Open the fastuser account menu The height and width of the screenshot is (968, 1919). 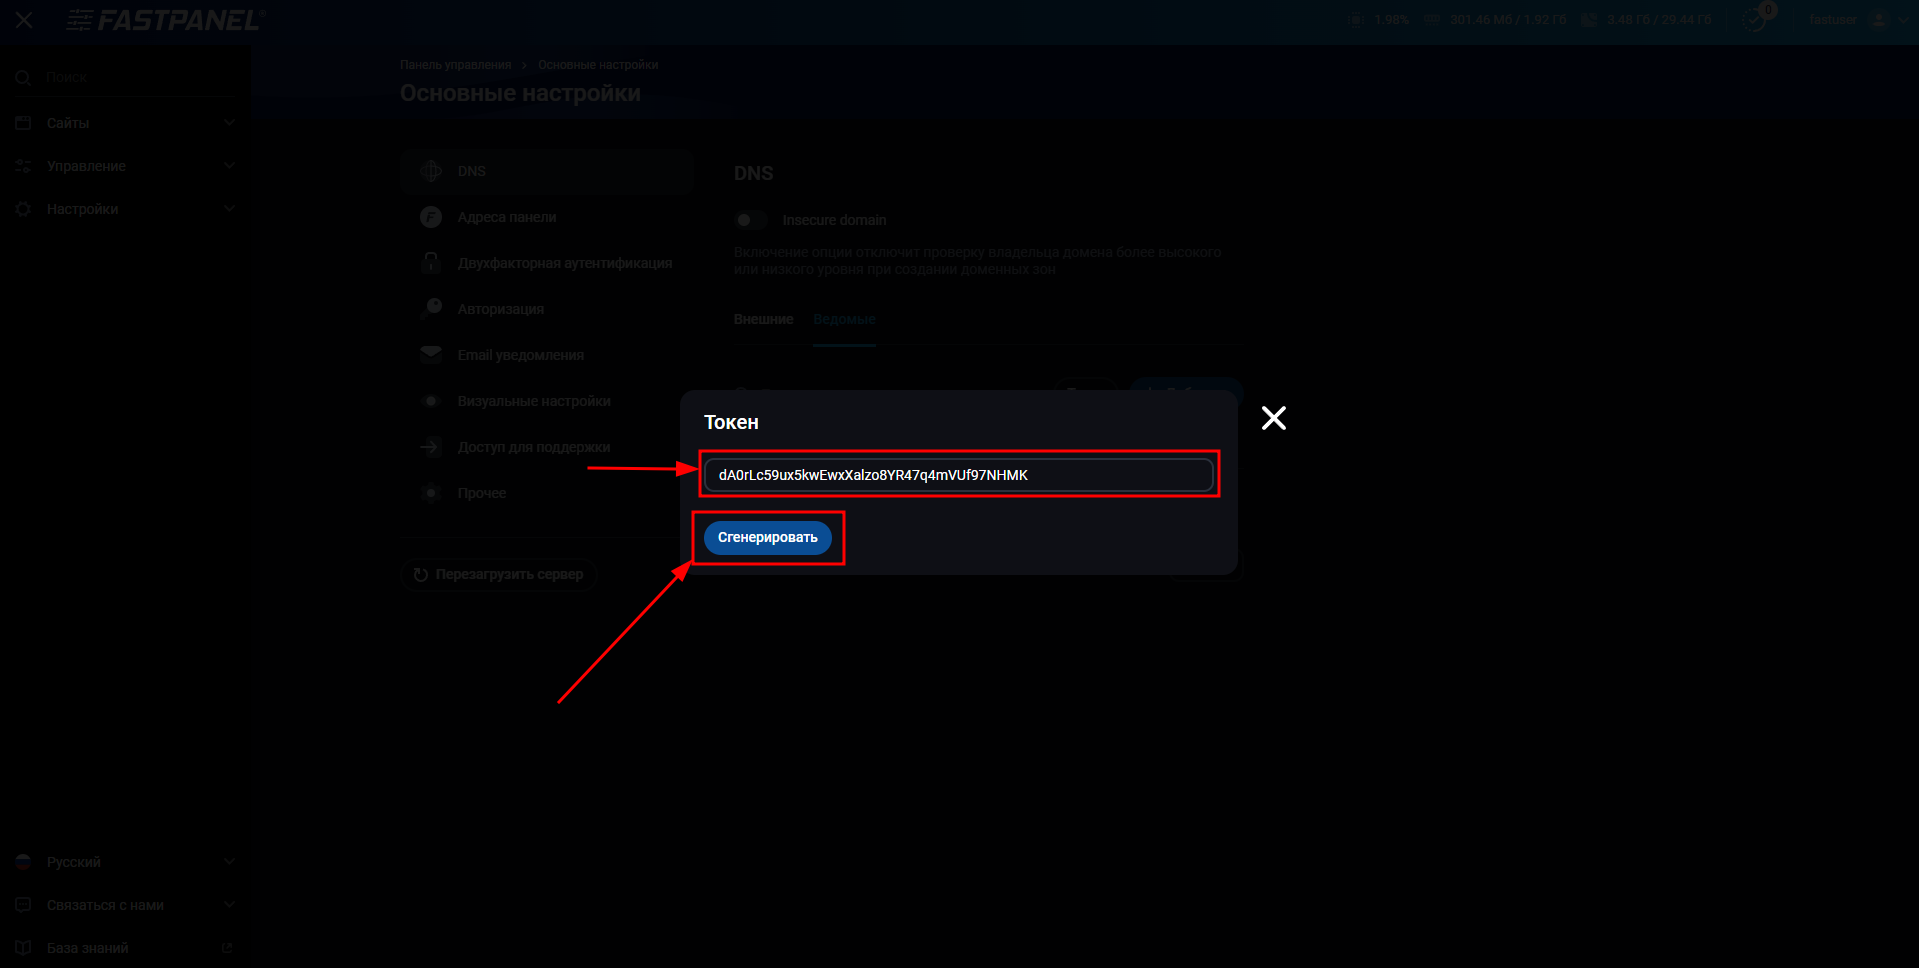click(1857, 20)
